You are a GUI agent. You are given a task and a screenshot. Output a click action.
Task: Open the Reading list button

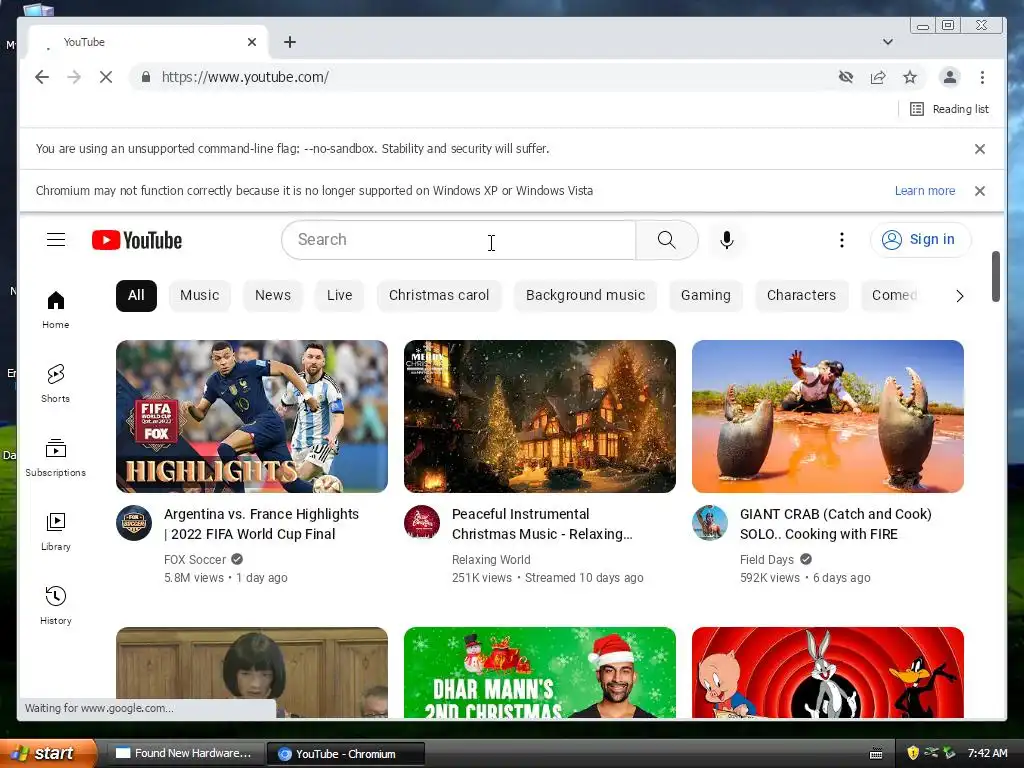click(950, 109)
